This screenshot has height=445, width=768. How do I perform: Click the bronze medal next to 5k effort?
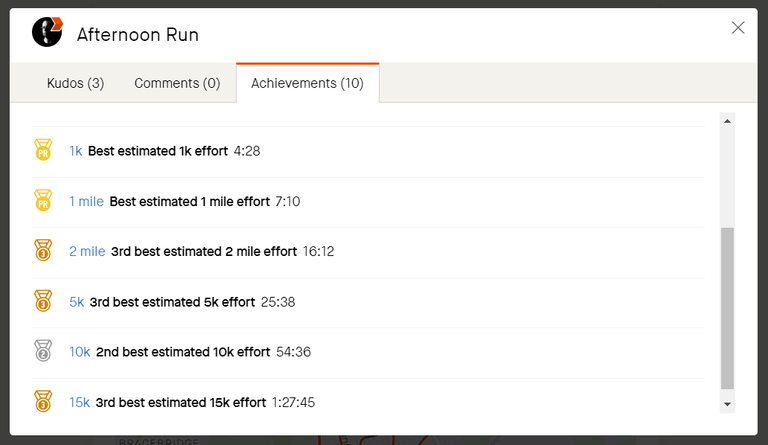(x=43, y=301)
